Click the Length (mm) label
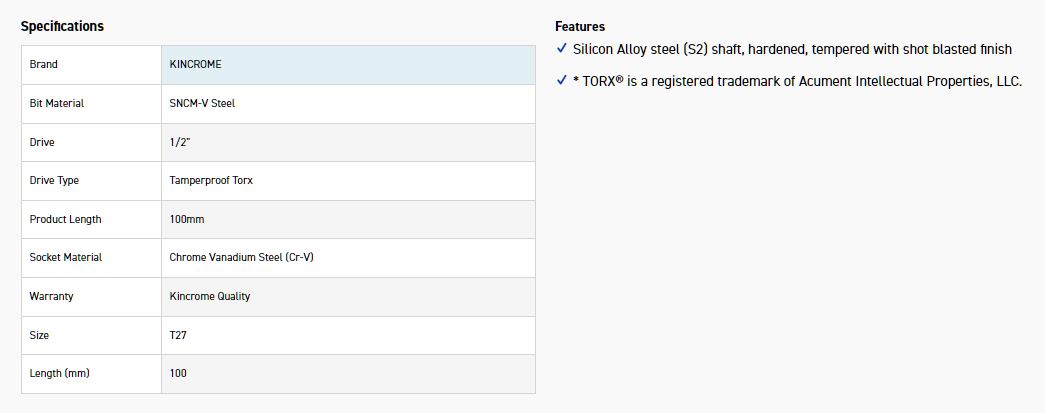1045x413 pixels. (60, 373)
